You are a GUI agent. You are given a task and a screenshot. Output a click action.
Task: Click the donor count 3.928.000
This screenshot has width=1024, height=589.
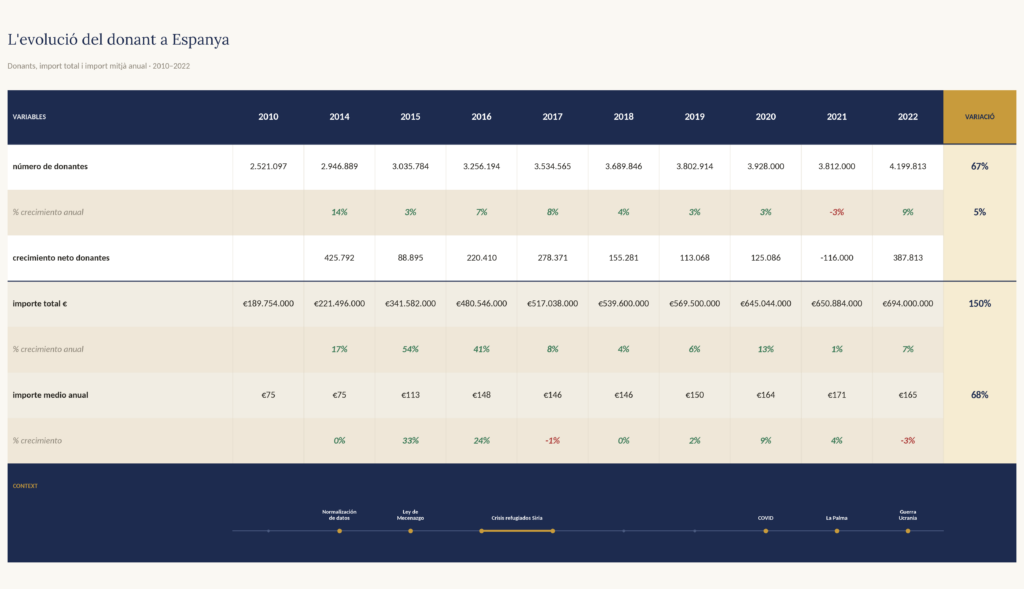[x=765, y=167]
